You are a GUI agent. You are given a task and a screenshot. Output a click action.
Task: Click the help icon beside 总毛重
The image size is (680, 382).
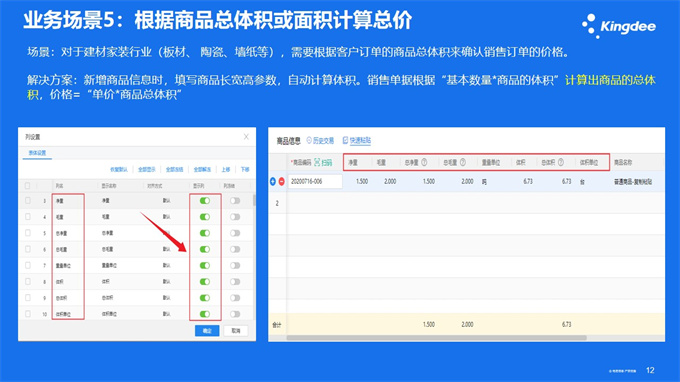(x=463, y=162)
